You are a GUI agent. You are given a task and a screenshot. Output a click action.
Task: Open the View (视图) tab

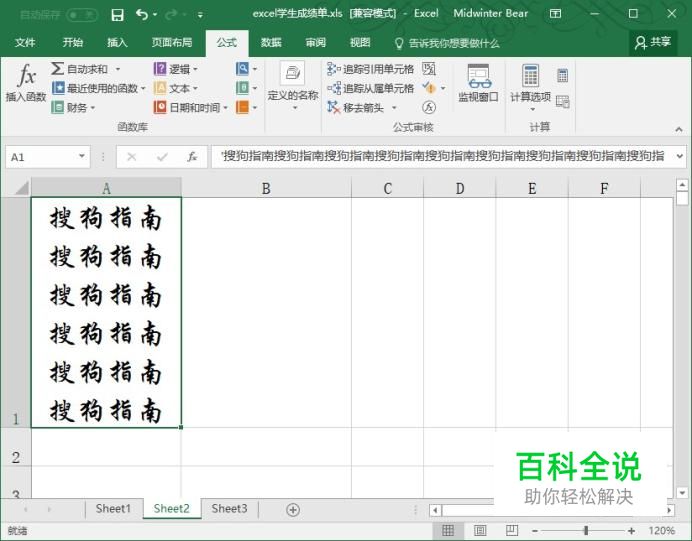click(x=360, y=42)
